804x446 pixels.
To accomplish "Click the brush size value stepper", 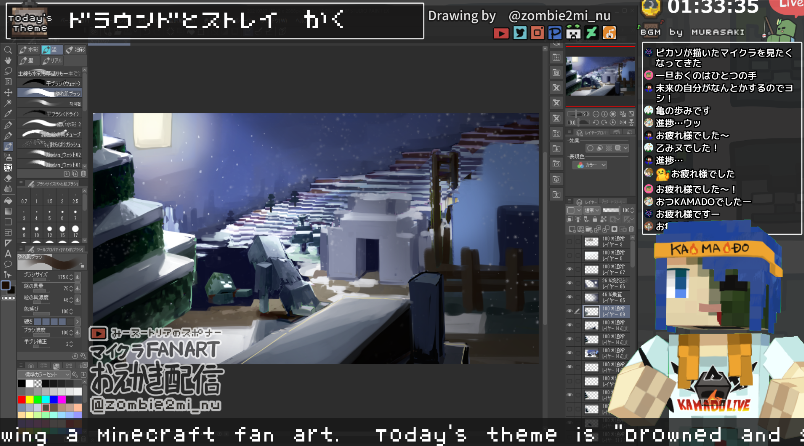I will click(71, 277).
